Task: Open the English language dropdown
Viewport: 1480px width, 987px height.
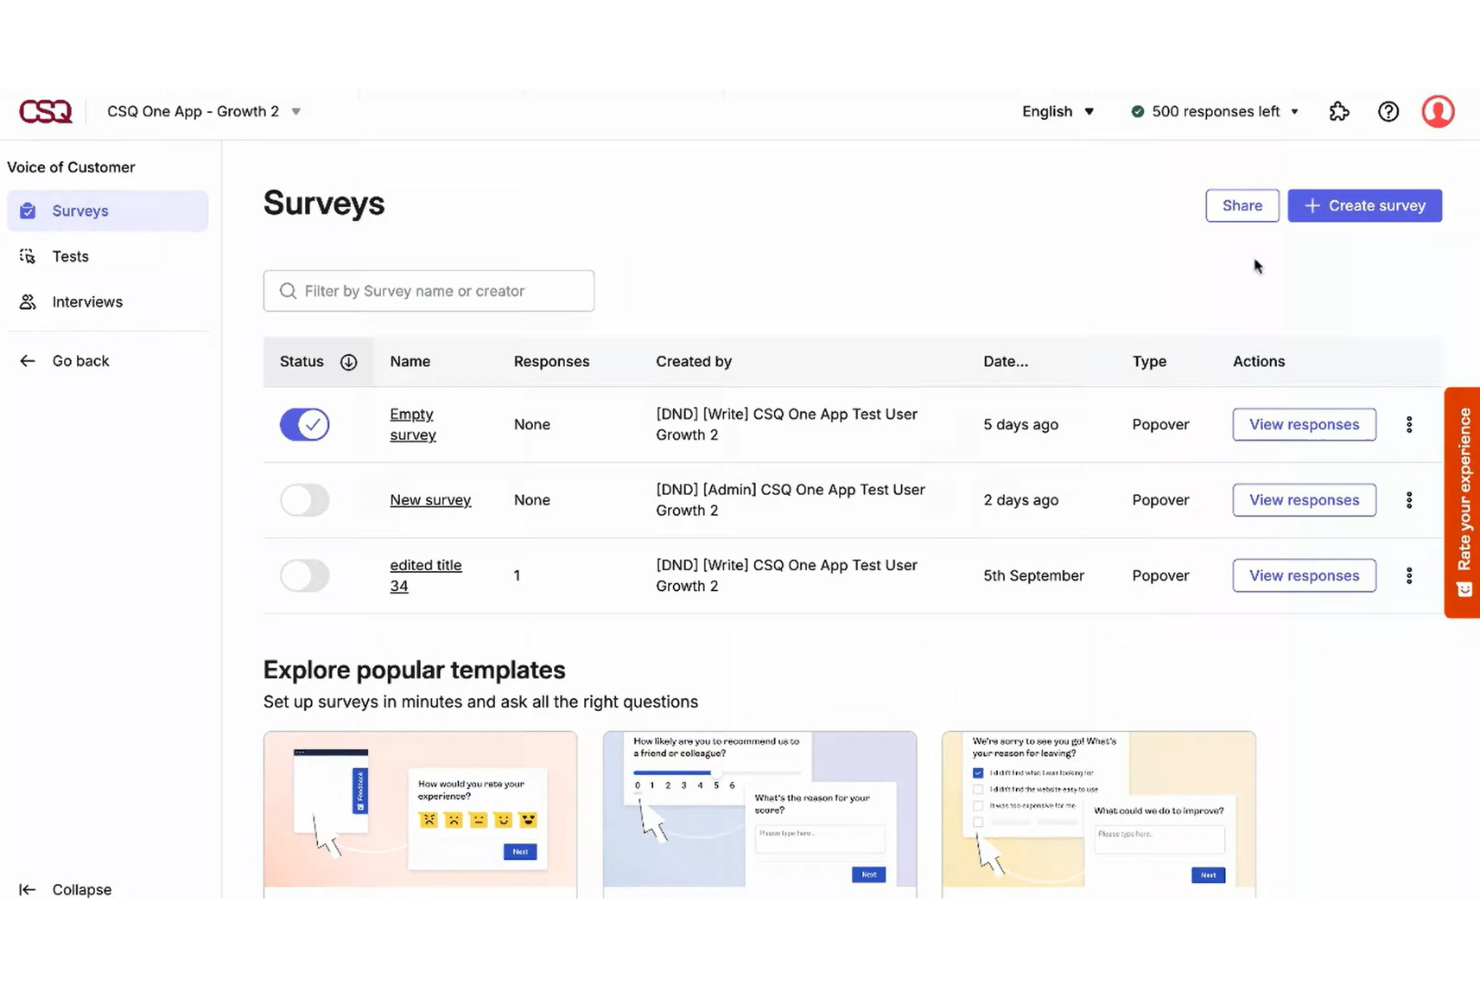Action: pos(1057,111)
